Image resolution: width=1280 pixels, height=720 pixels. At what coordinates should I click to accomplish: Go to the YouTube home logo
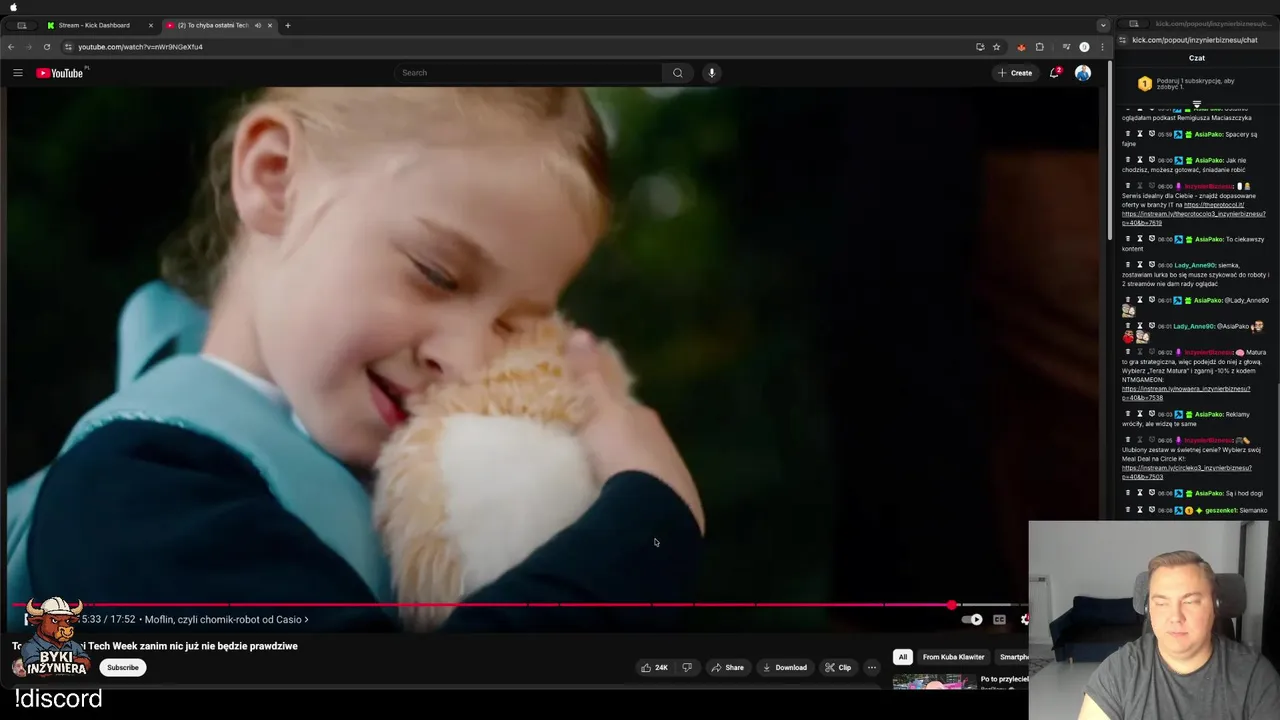click(x=60, y=73)
